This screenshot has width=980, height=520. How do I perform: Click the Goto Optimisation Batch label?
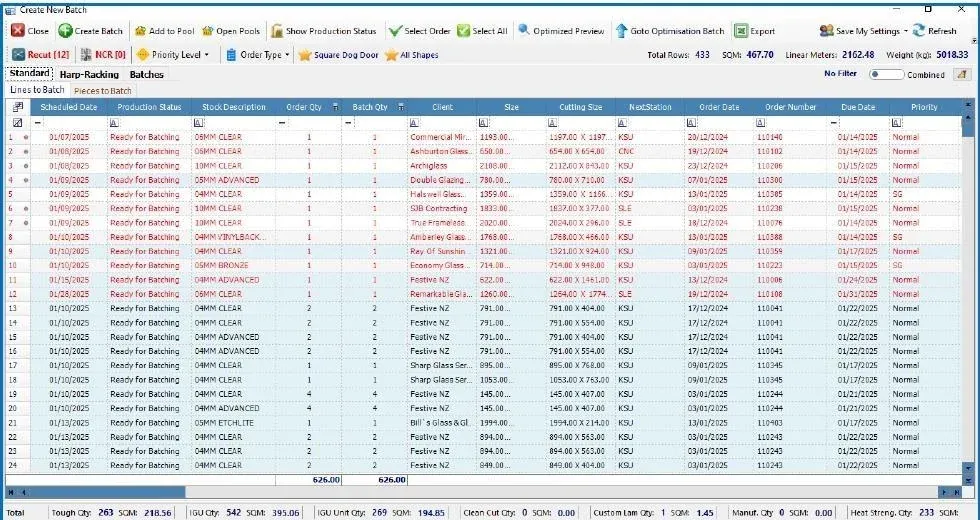coord(677,31)
